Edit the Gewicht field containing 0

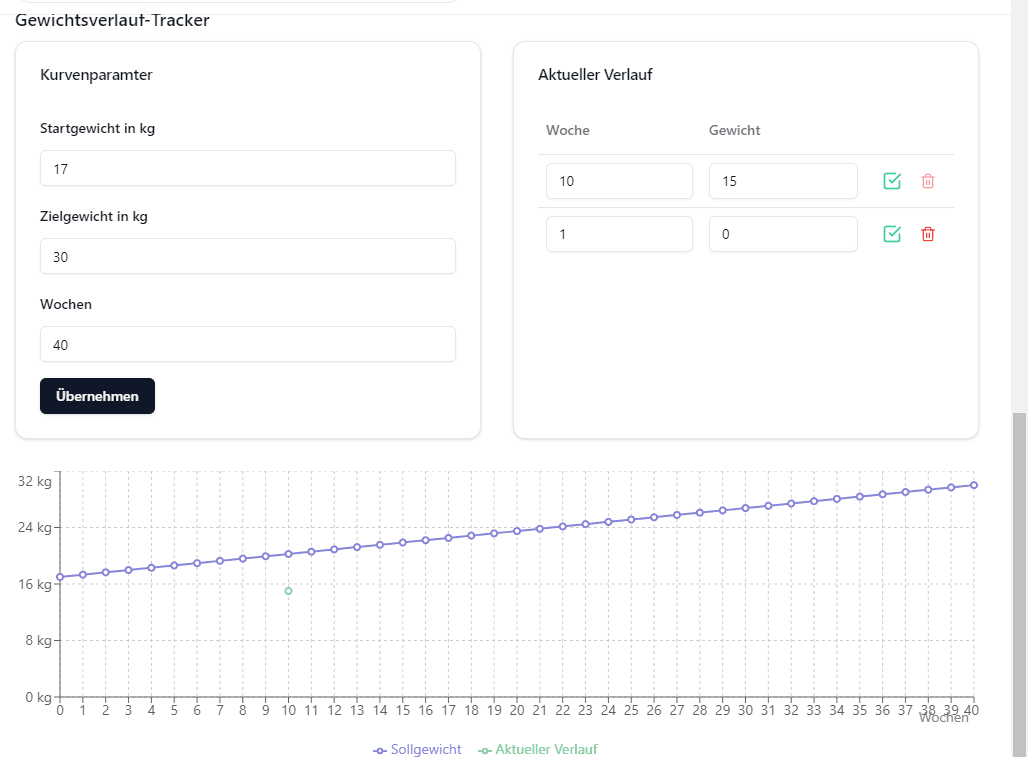[783, 234]
